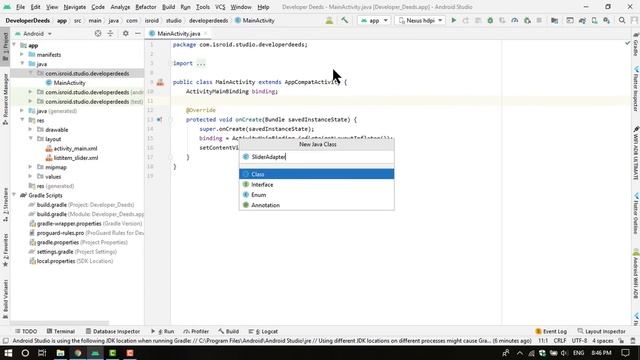Choose Annotation in the New Java Class popup
Screen dimensions: 640x360
pos(317,205)
